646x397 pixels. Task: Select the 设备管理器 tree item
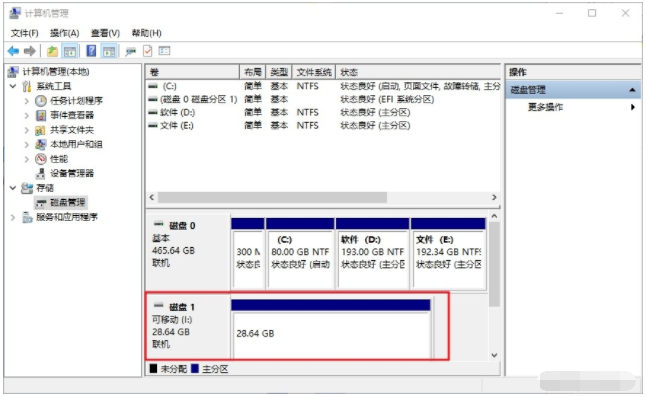coord(72,173)
